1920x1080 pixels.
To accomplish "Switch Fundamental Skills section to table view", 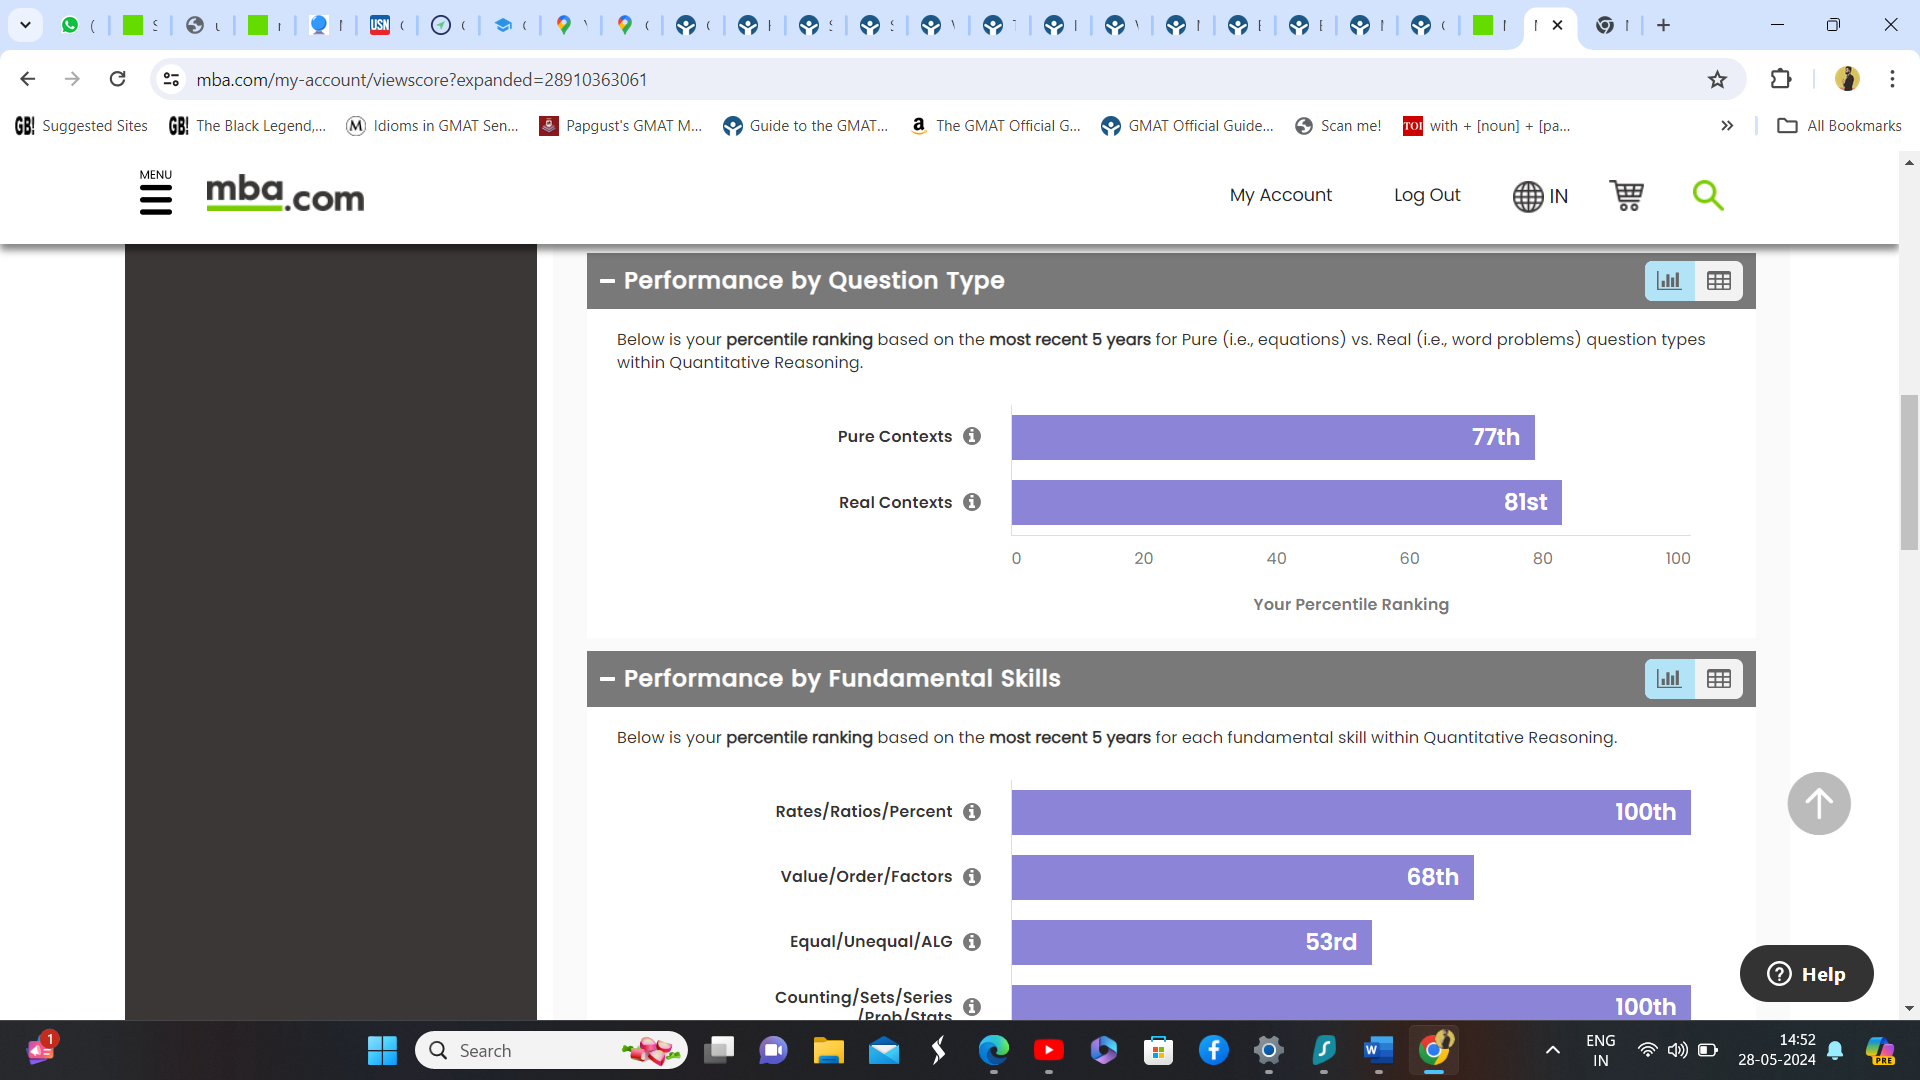I will (1718, 679).
